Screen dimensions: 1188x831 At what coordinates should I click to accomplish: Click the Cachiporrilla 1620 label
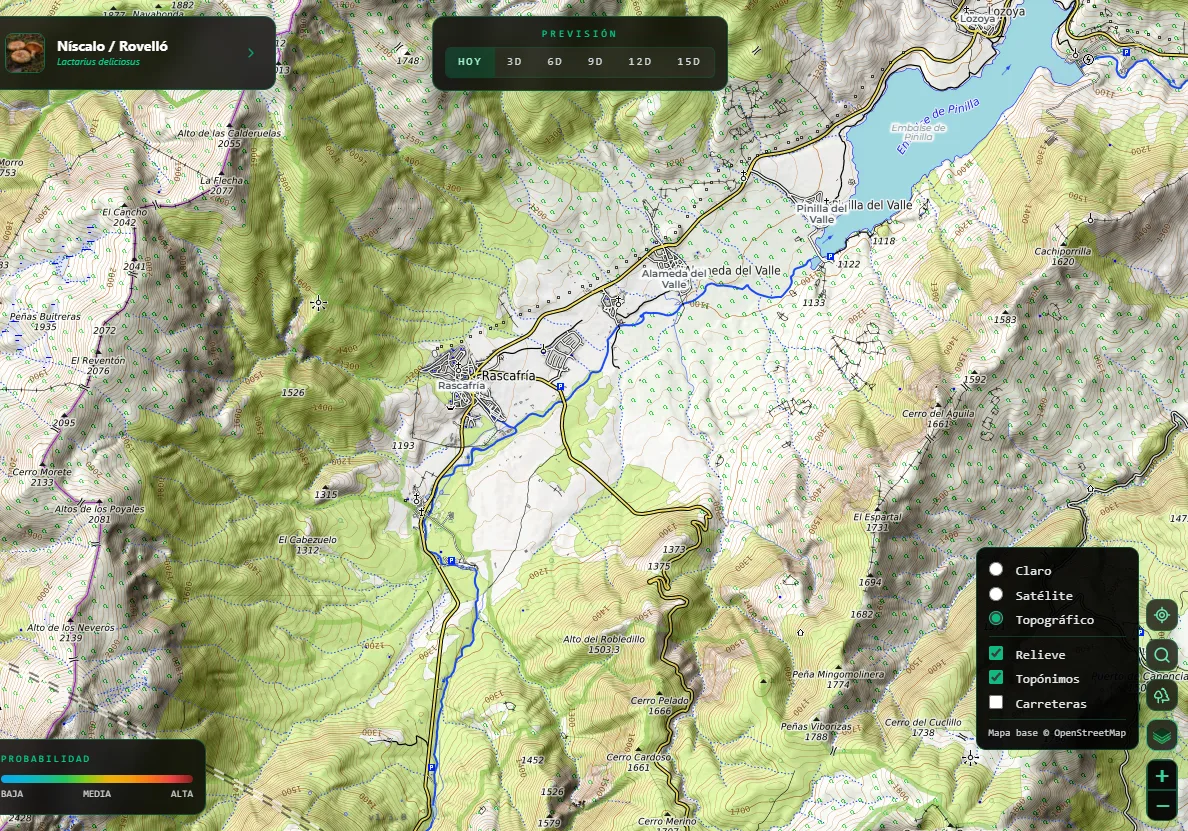coord(1062,256)
